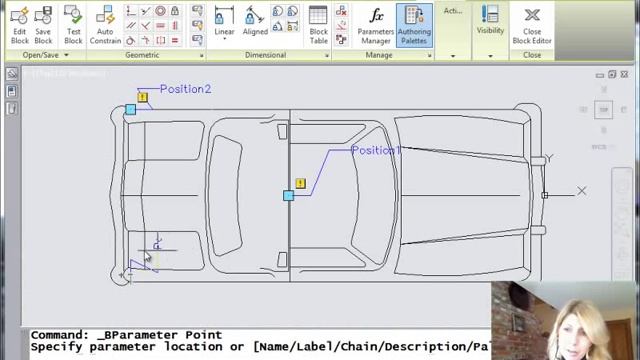Select the Aligned dimensional constraint
This screenshot has width=640, height=360.
point(255,20)
